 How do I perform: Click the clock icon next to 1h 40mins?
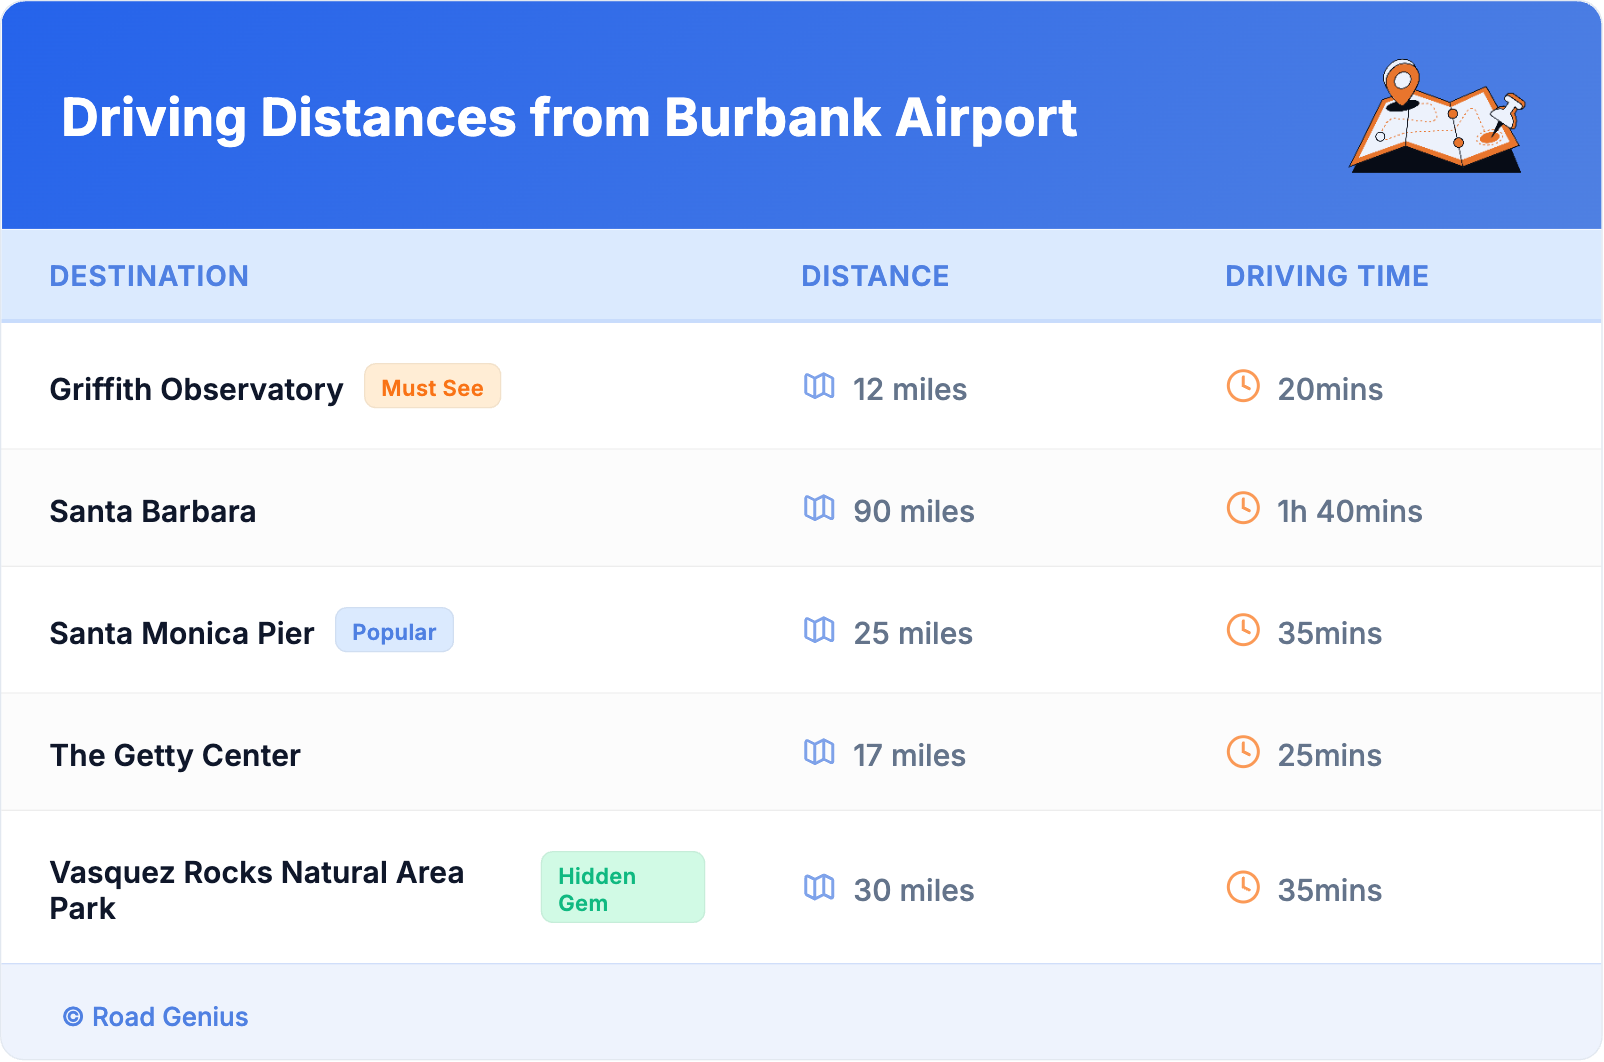(x=1243, y=508)
